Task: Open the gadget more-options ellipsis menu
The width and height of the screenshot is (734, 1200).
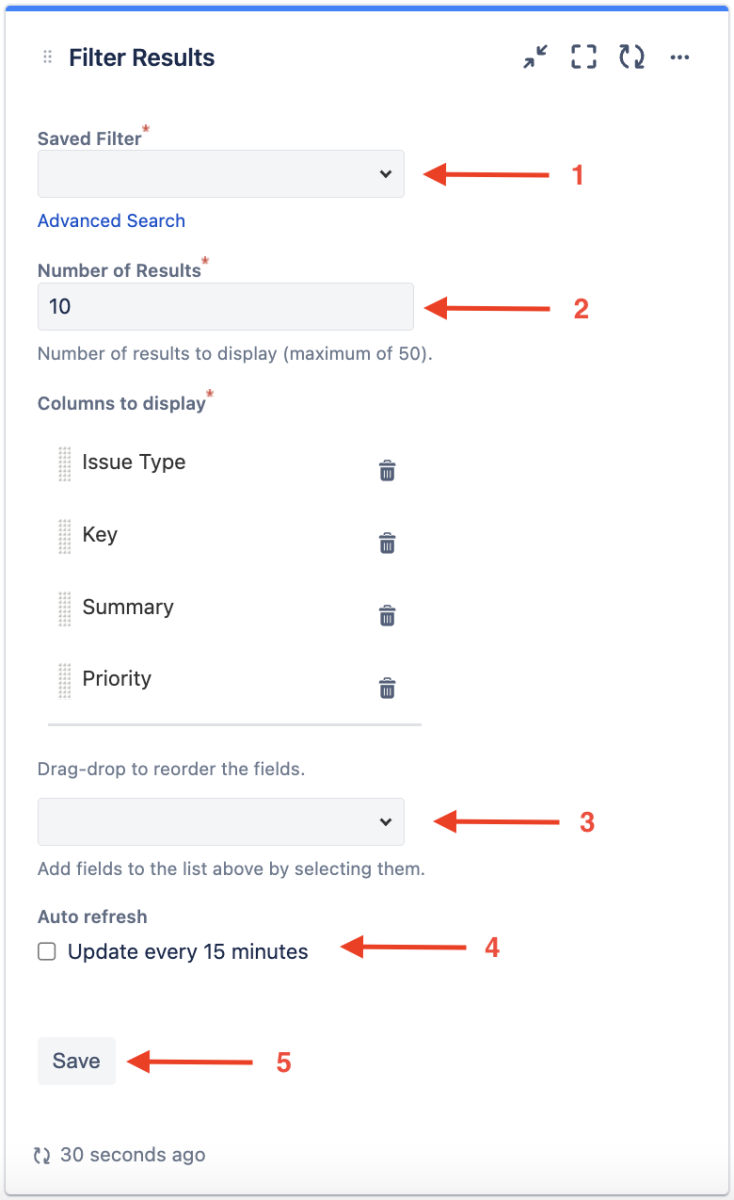Action: tap(680, 58)
